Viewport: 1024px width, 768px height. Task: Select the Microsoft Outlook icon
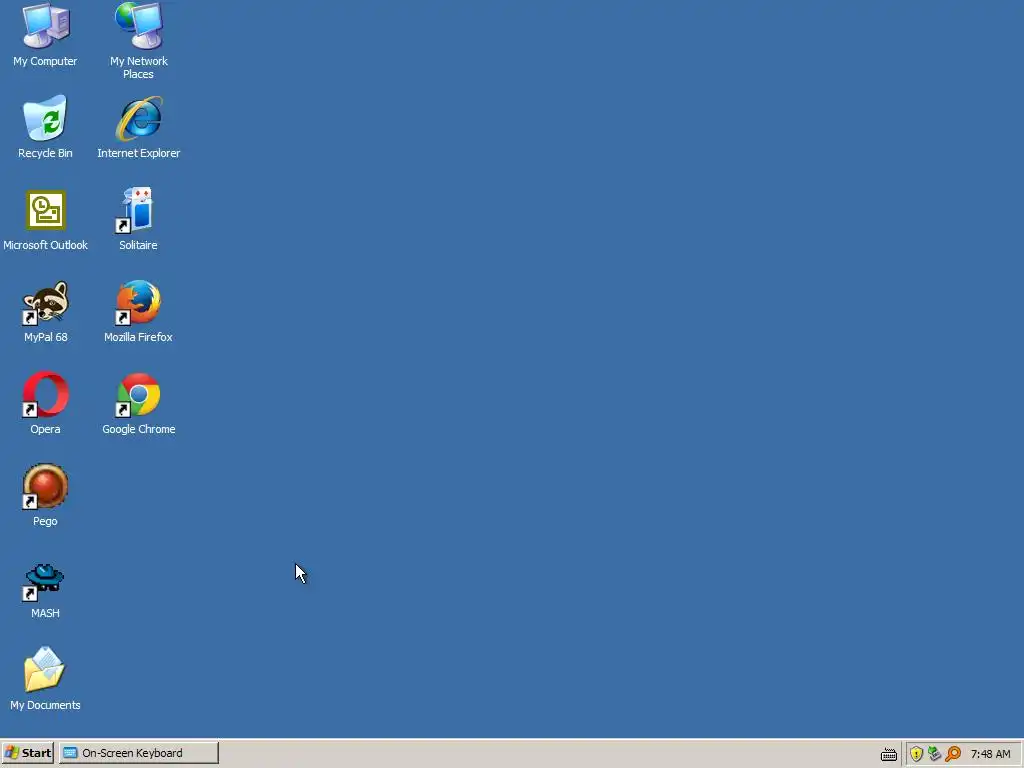click(x=45, y=210)
